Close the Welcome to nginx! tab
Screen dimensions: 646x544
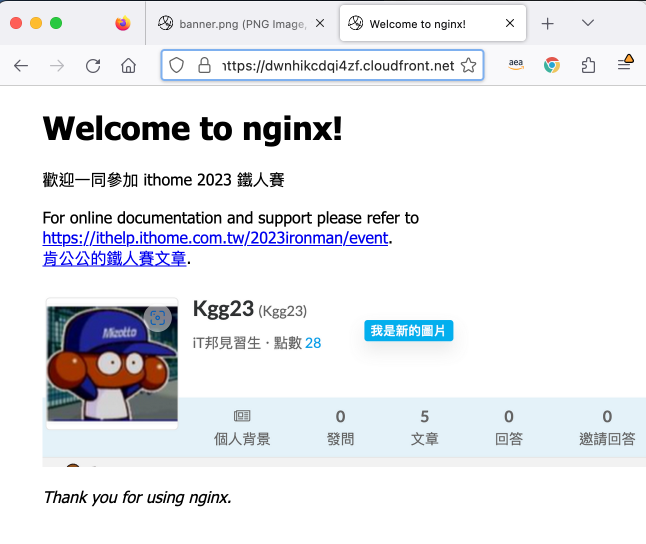510,23
